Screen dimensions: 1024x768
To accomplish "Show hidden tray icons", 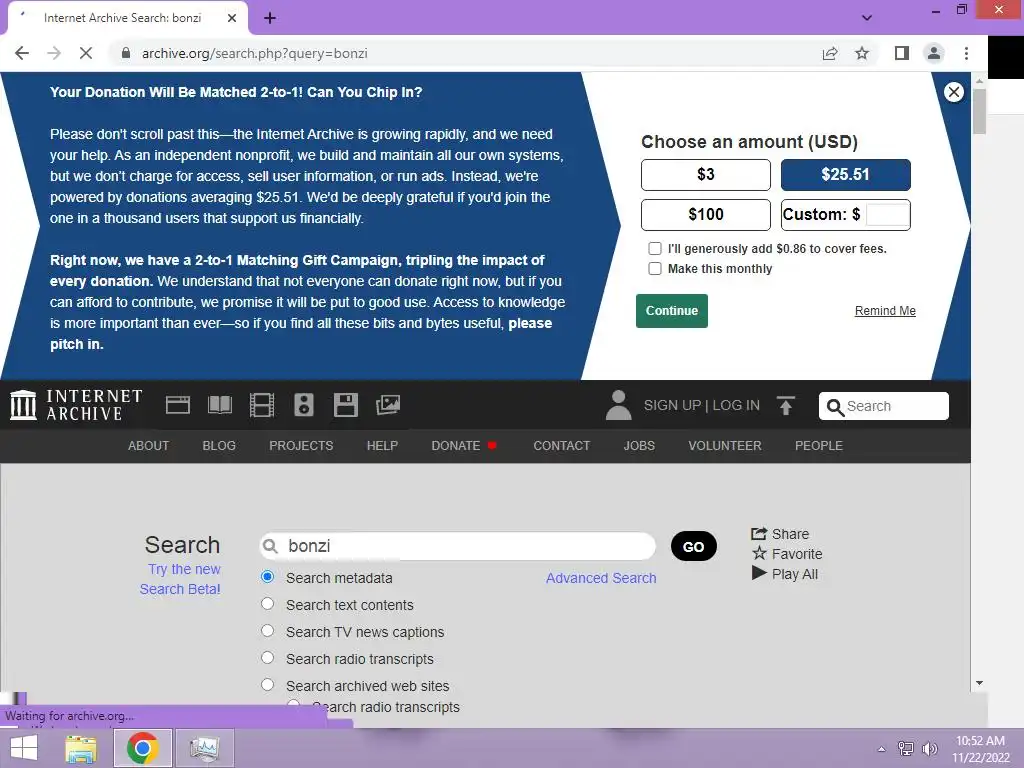I will click(881, 749).
